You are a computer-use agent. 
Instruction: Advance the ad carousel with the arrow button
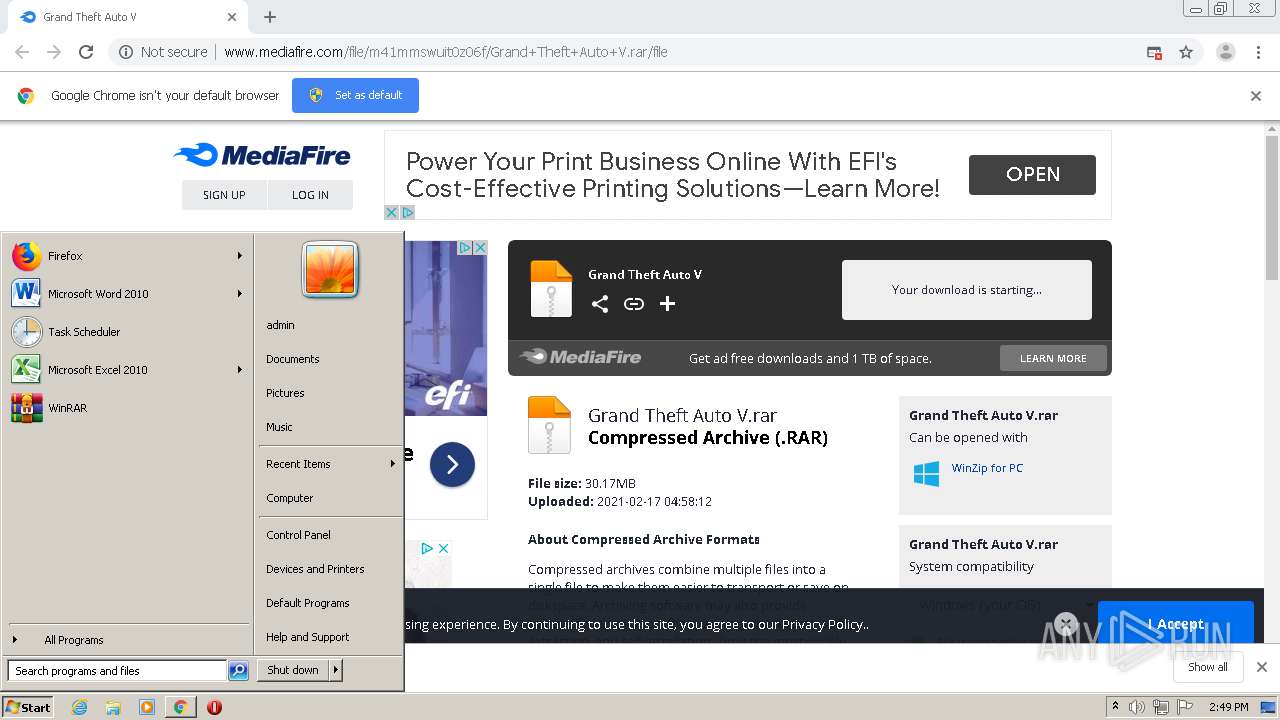452,464
